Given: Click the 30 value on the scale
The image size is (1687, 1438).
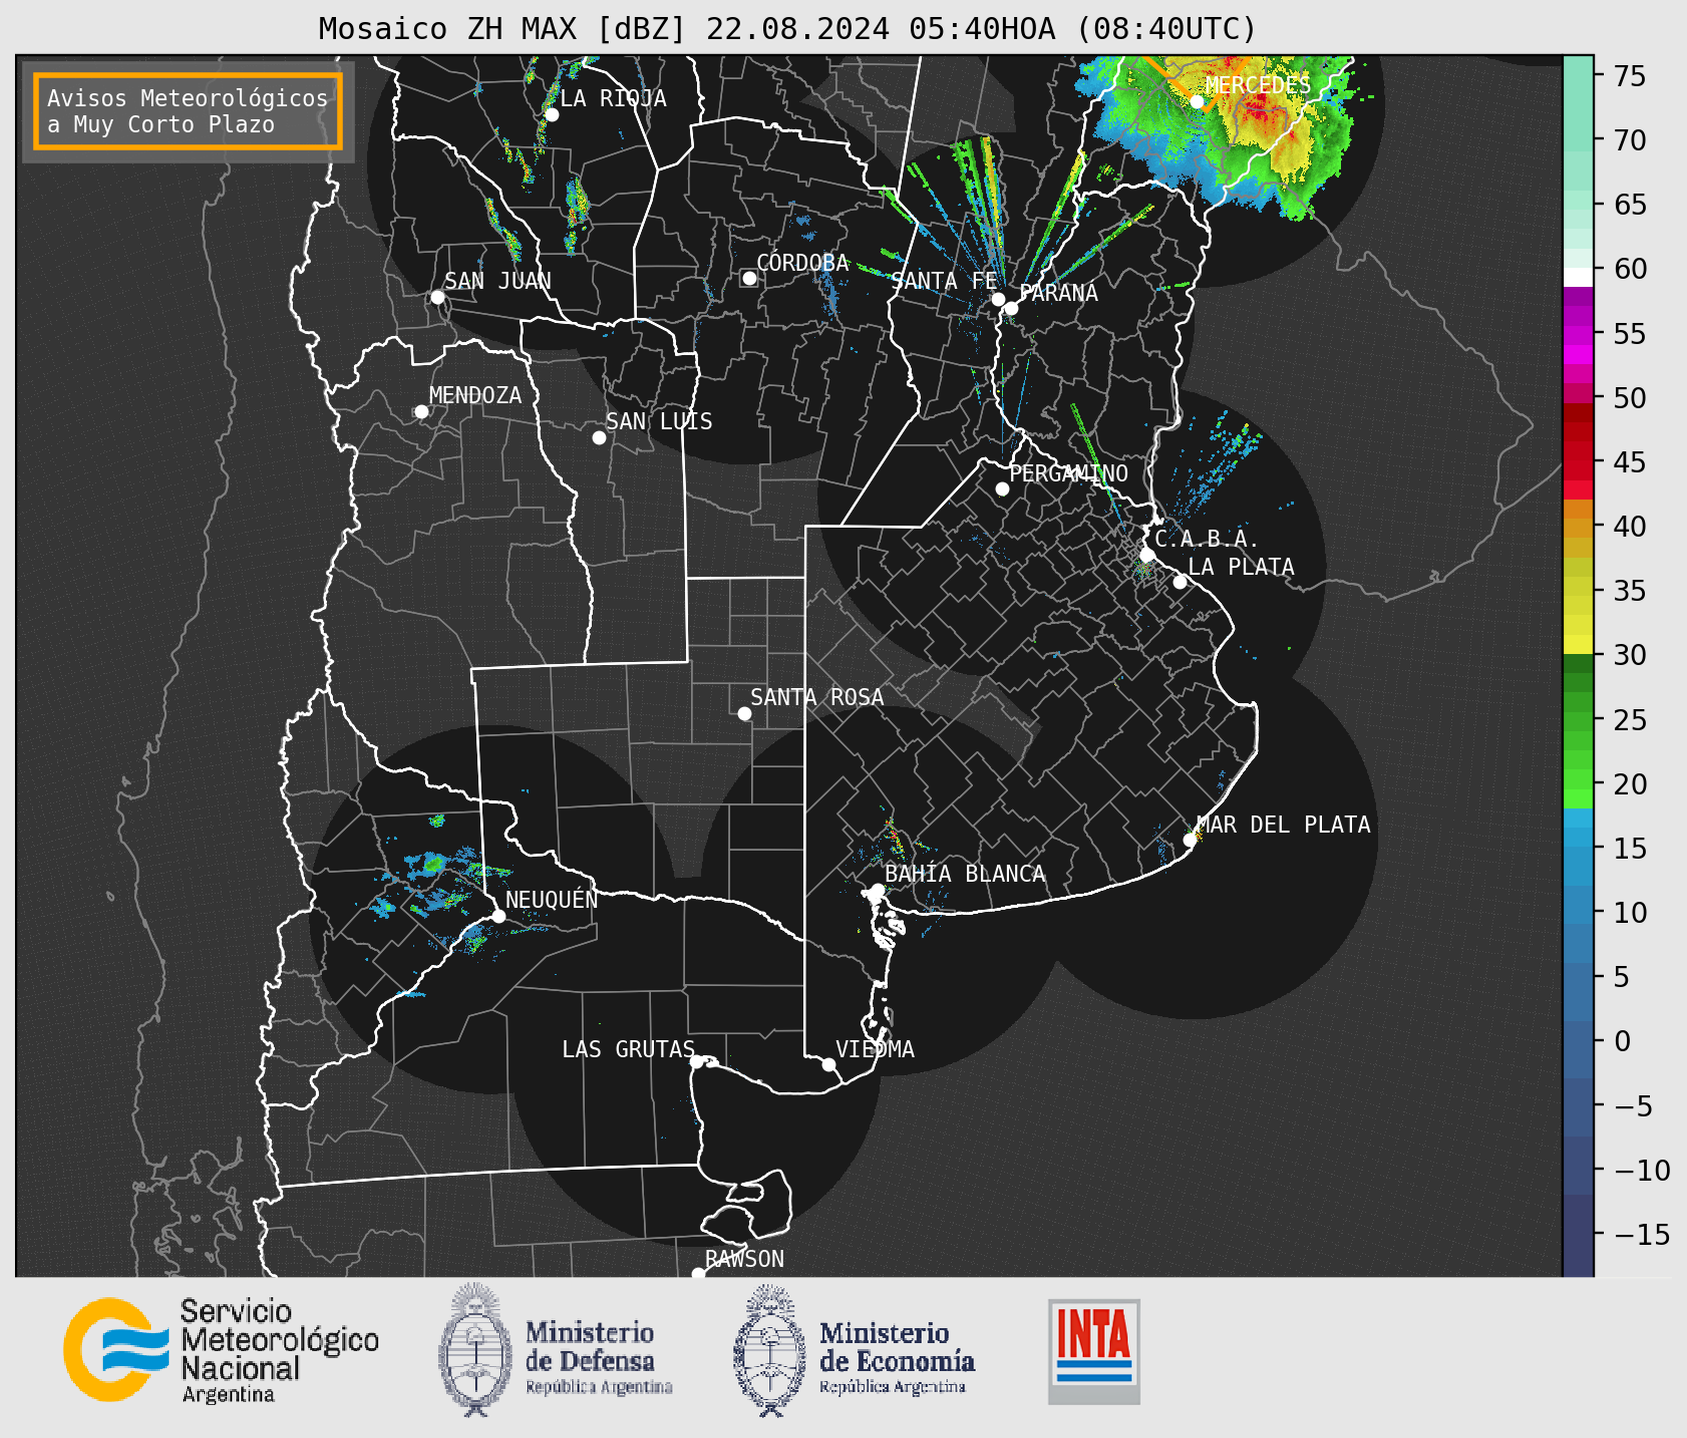Looking at the screenshot, I should (x=1628, y=655).
